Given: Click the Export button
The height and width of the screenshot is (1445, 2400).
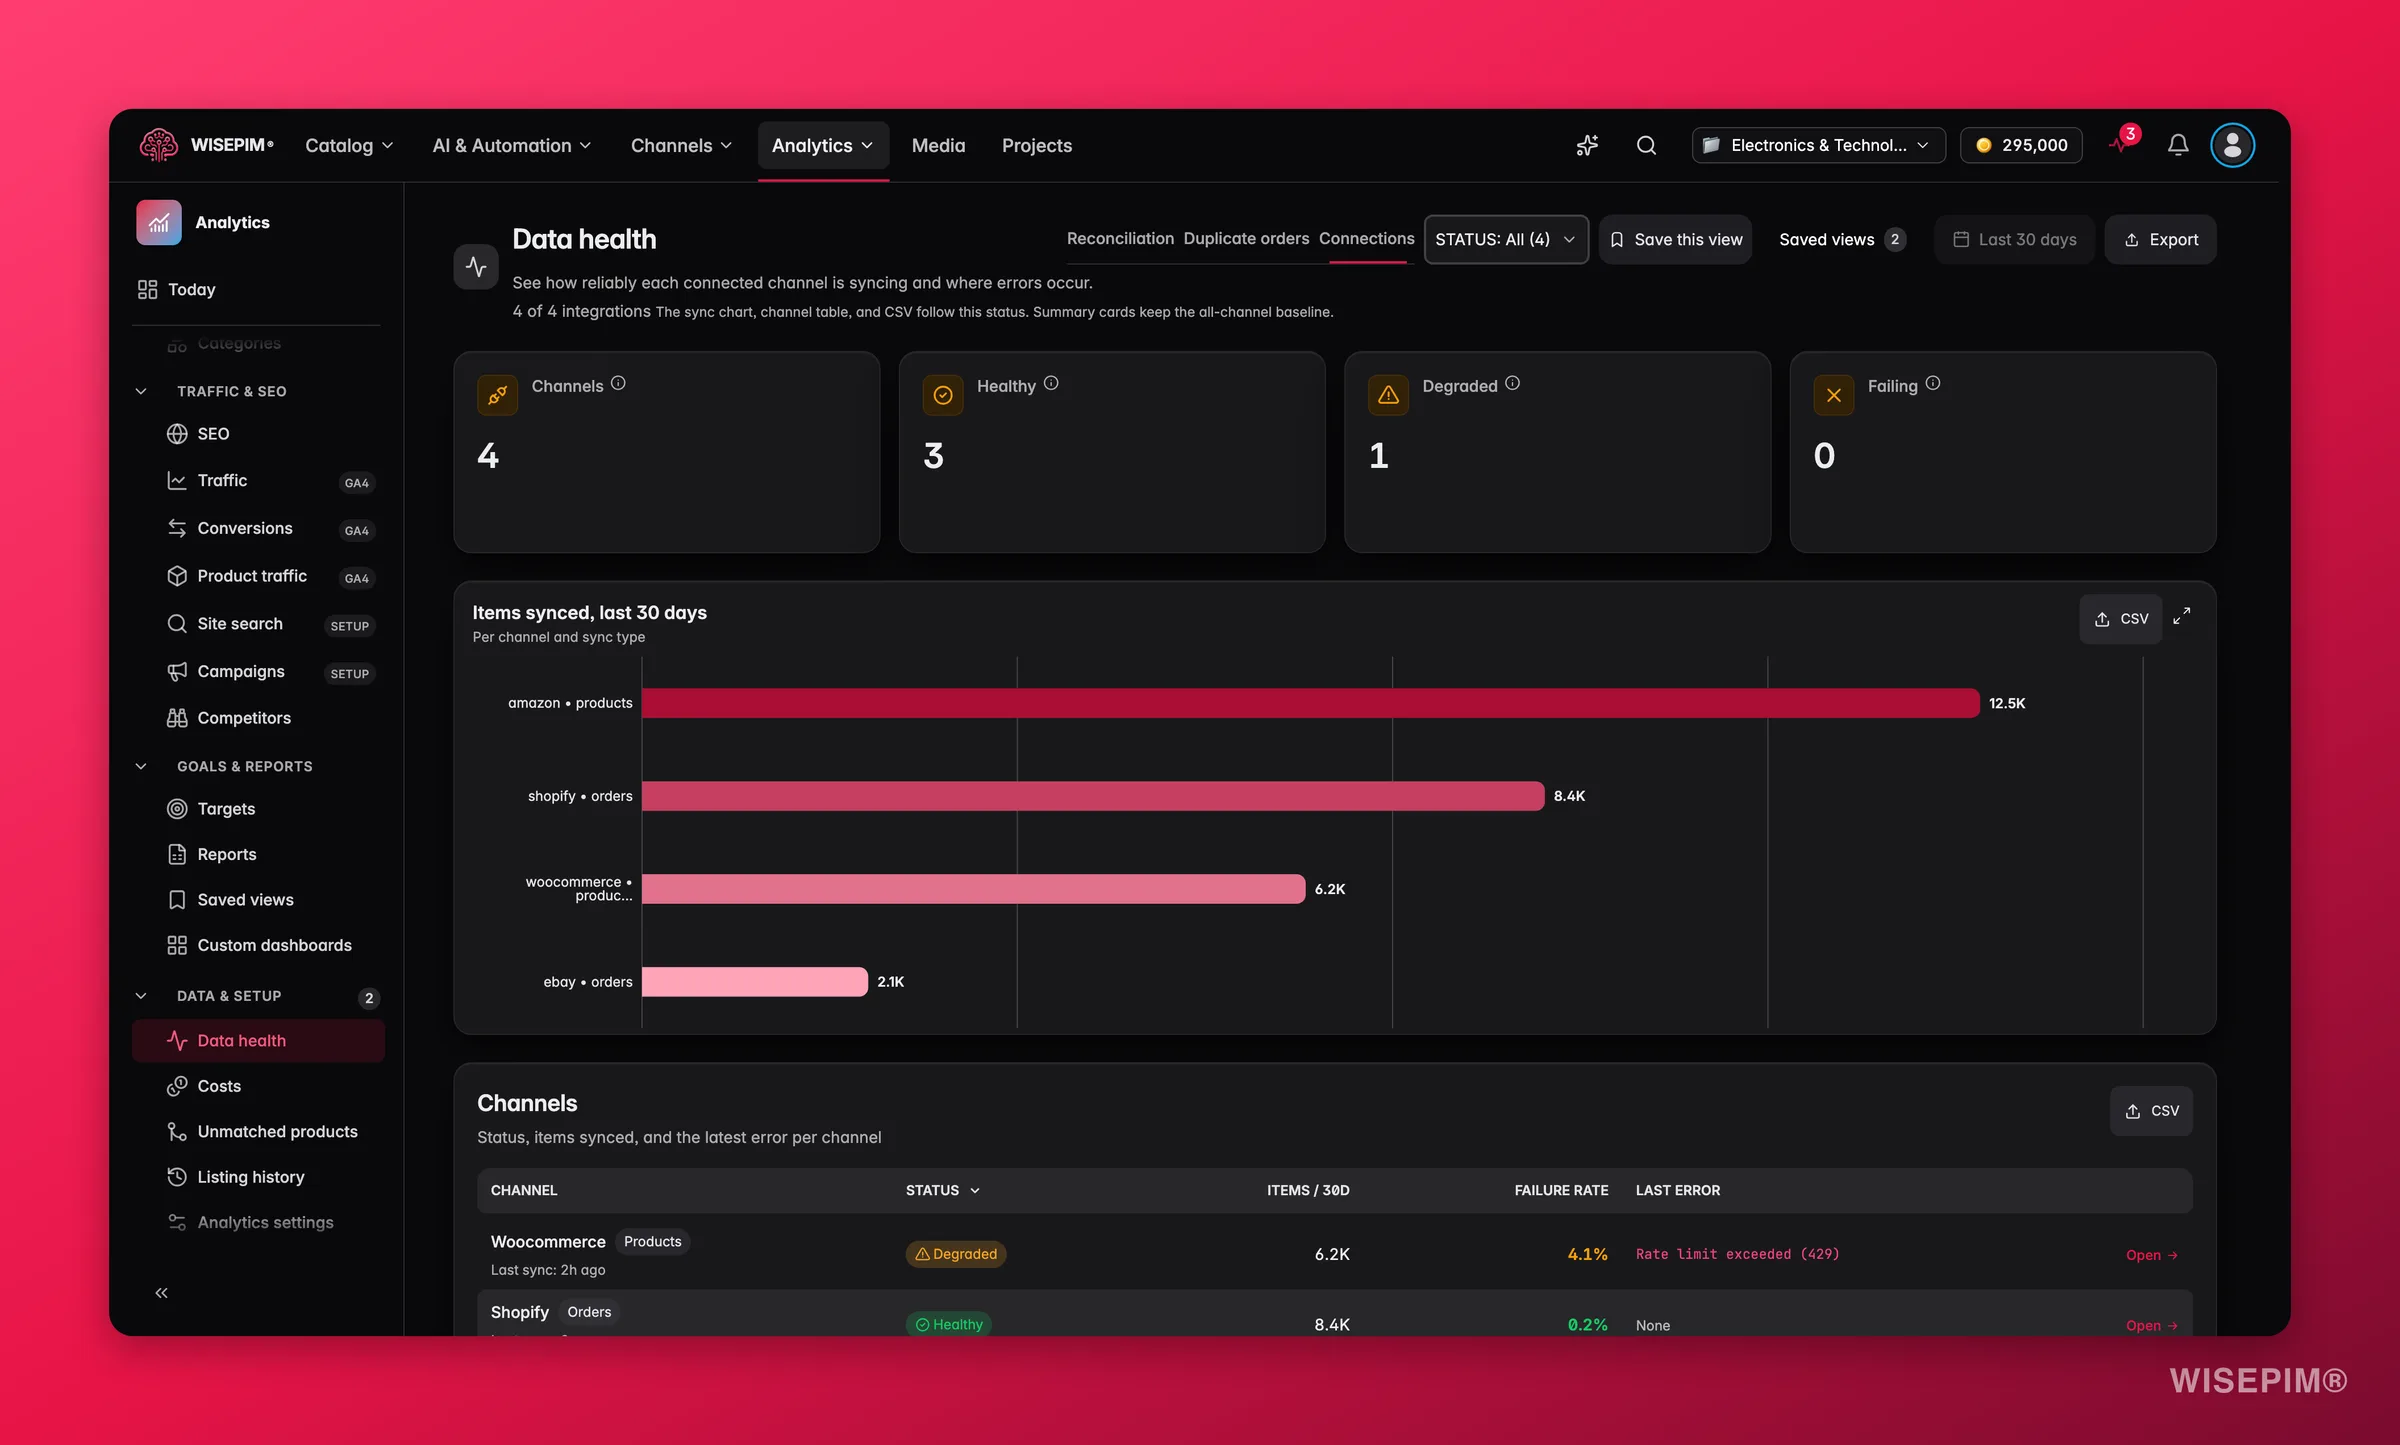Looking at the screenshot, I should coord(2160,239).
